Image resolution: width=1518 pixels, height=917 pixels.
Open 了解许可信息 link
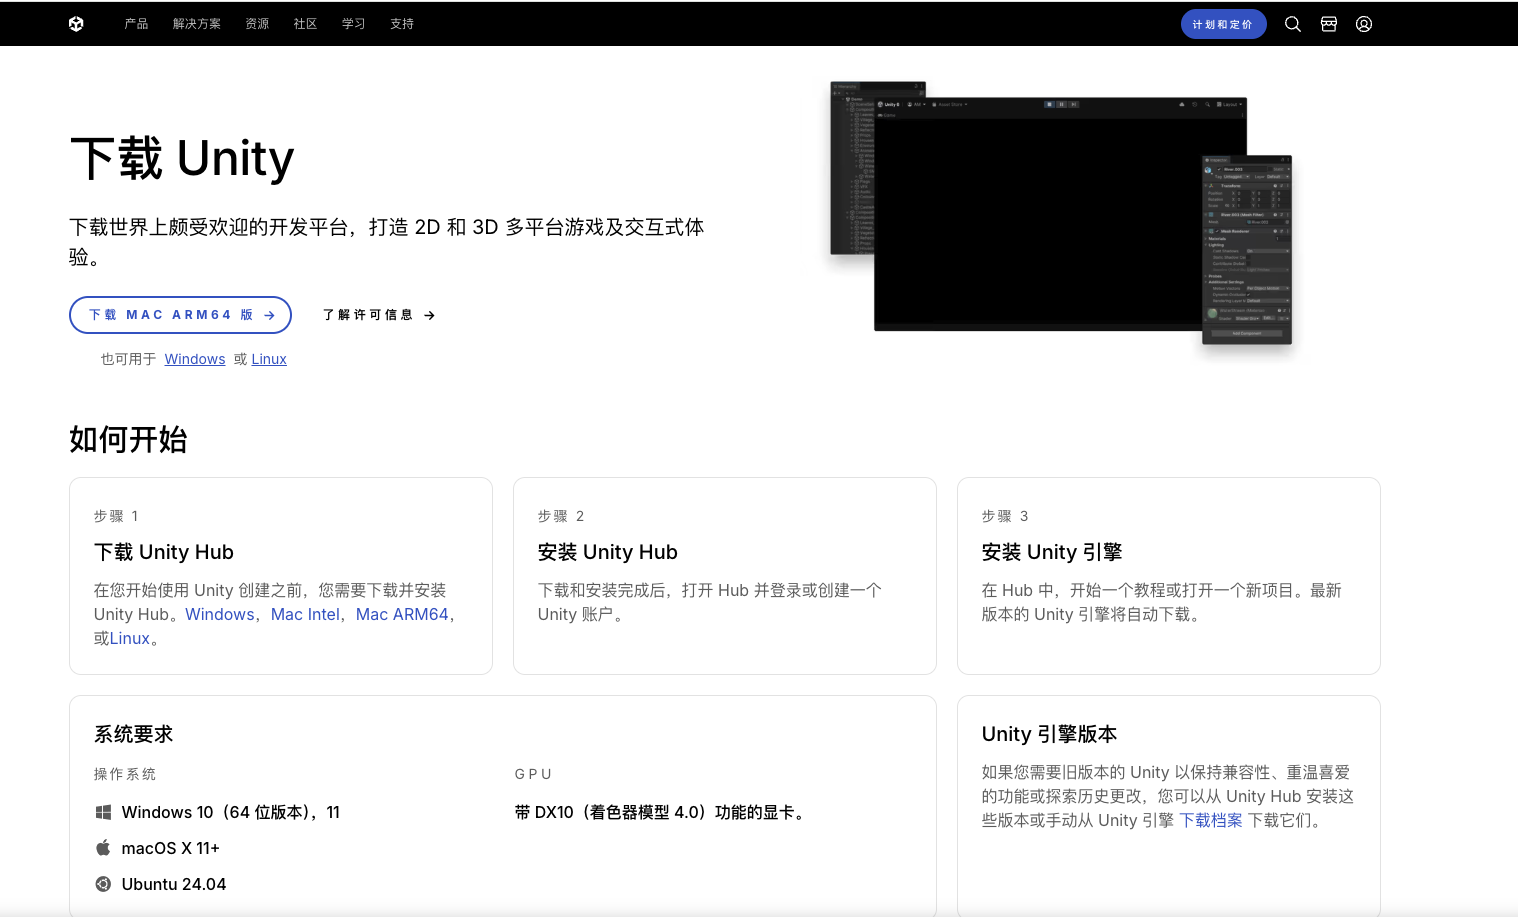coord(379,315)
